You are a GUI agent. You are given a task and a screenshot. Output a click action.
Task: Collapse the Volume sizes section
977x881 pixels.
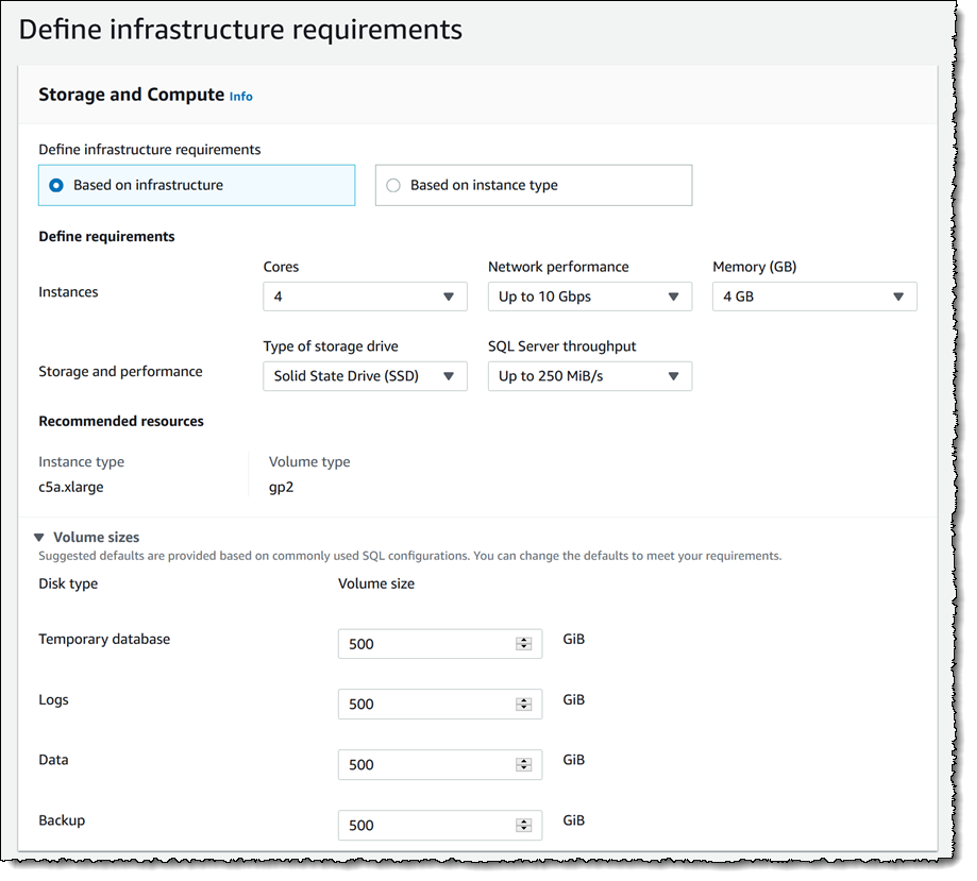[x=40, y=537]
